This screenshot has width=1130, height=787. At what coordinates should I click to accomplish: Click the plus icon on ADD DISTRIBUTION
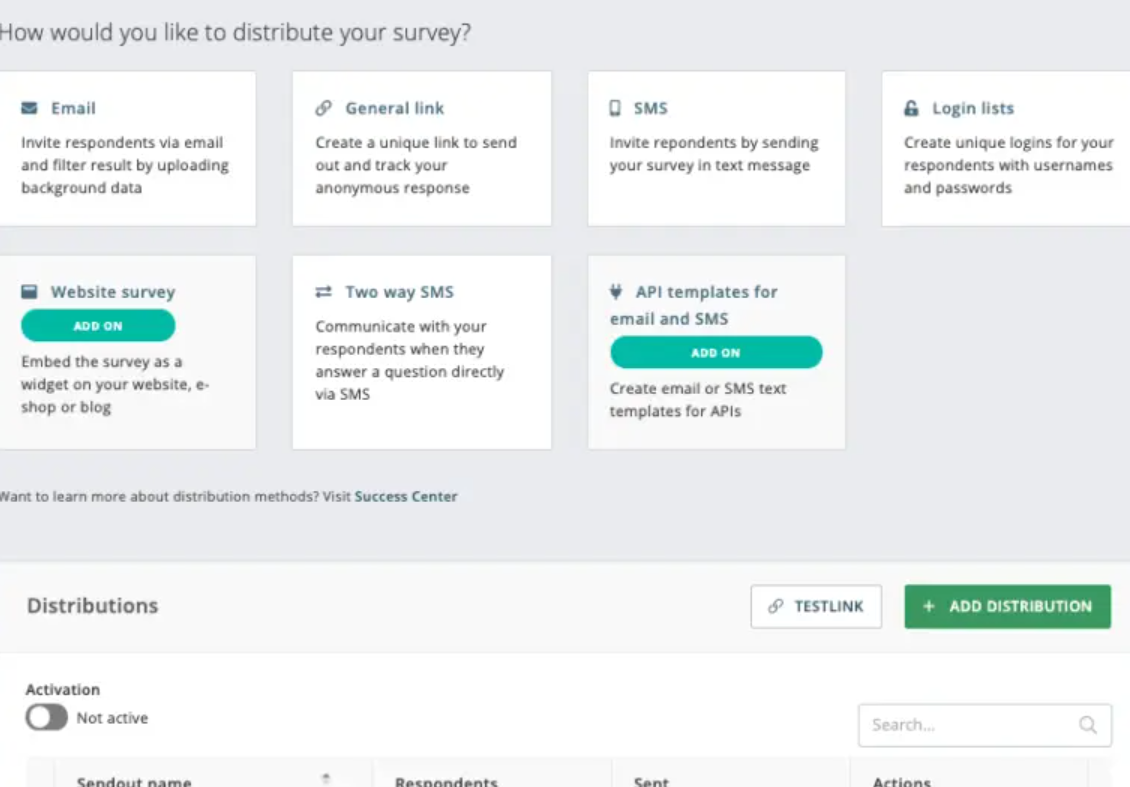click(927, 606)
